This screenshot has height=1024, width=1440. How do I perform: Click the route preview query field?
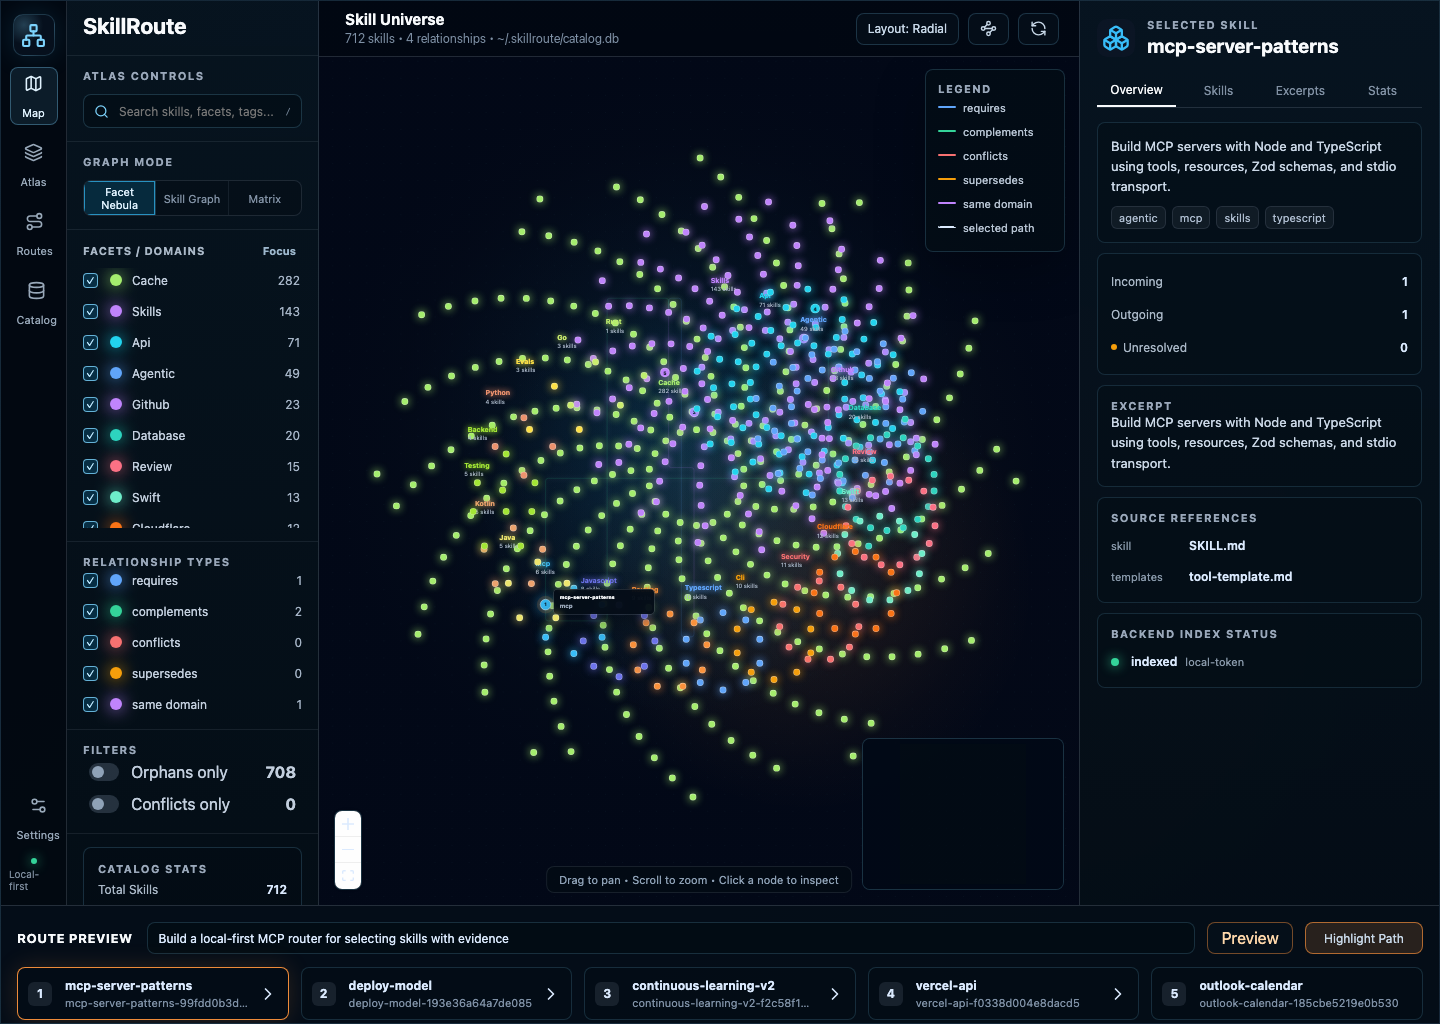[670, 938]
